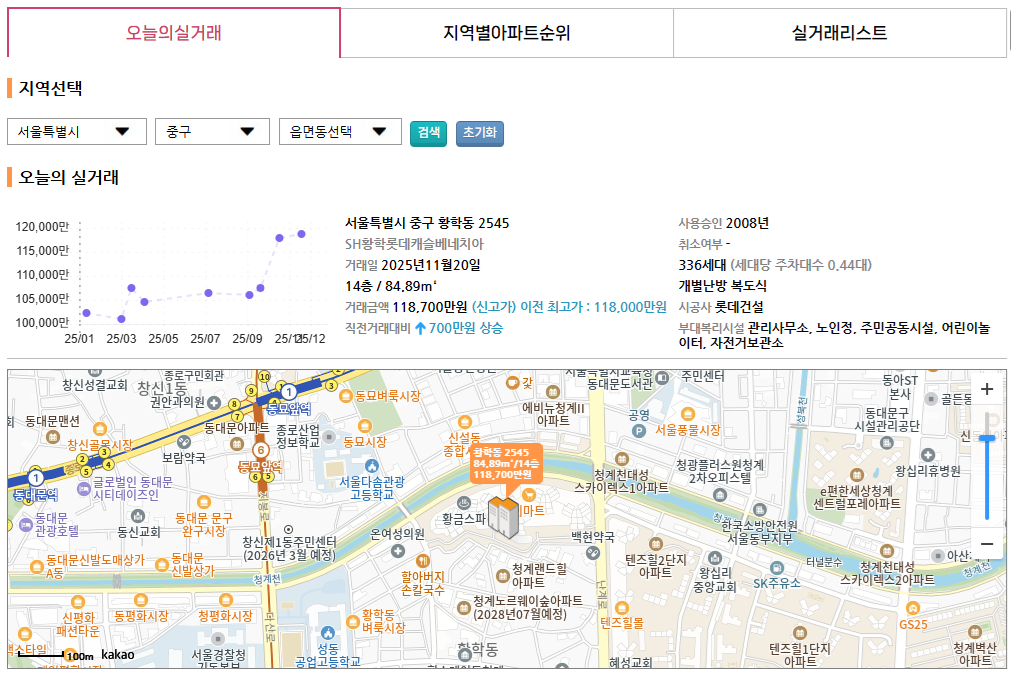1011x675 pixels.
Task: Click the 동묘앞역 line 6 station icon
Action: 260,450
